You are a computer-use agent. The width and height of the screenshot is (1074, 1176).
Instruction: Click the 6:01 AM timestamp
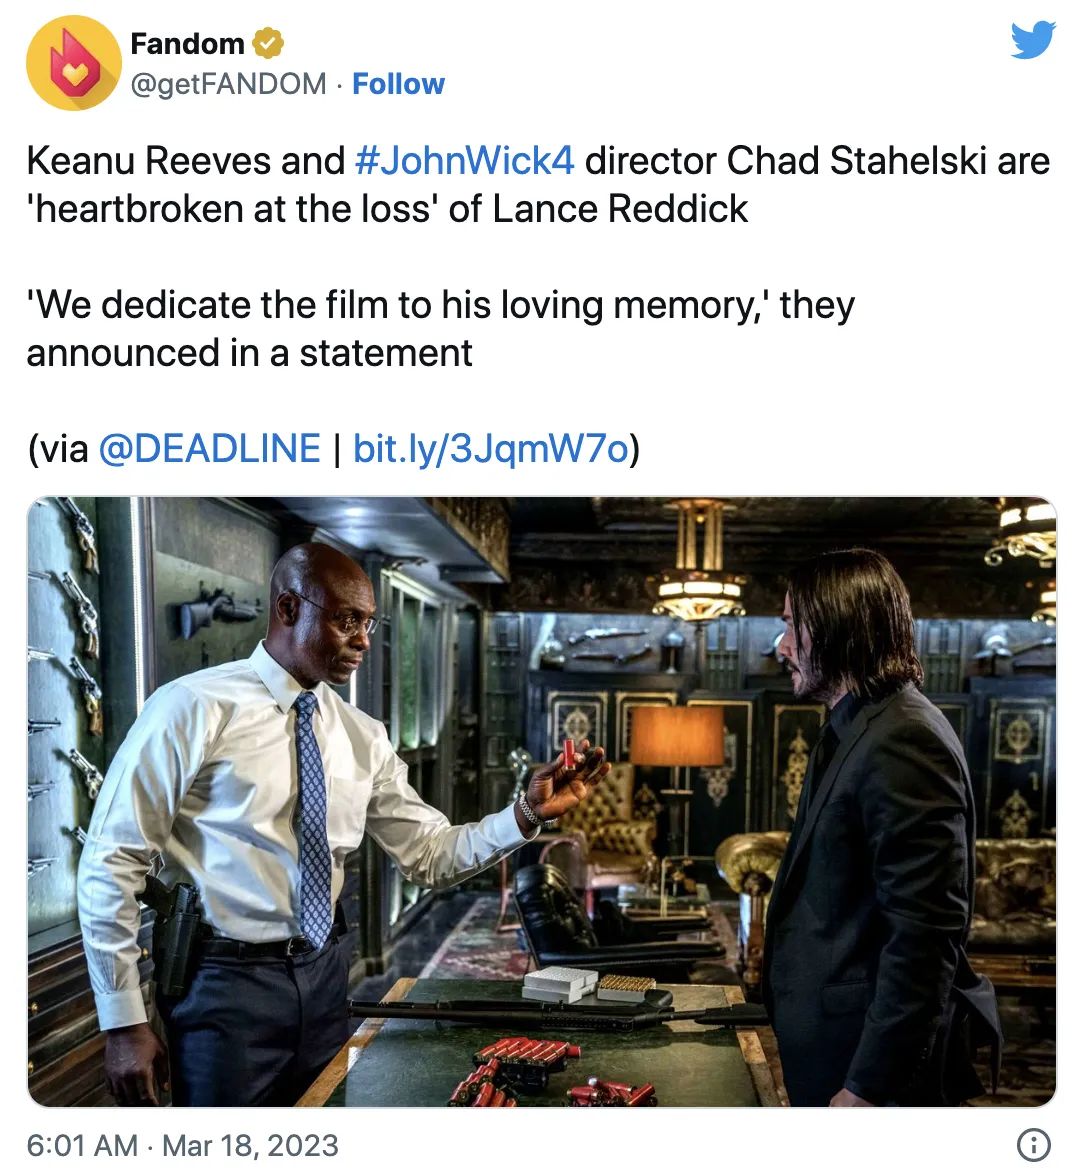[82, 1145]
